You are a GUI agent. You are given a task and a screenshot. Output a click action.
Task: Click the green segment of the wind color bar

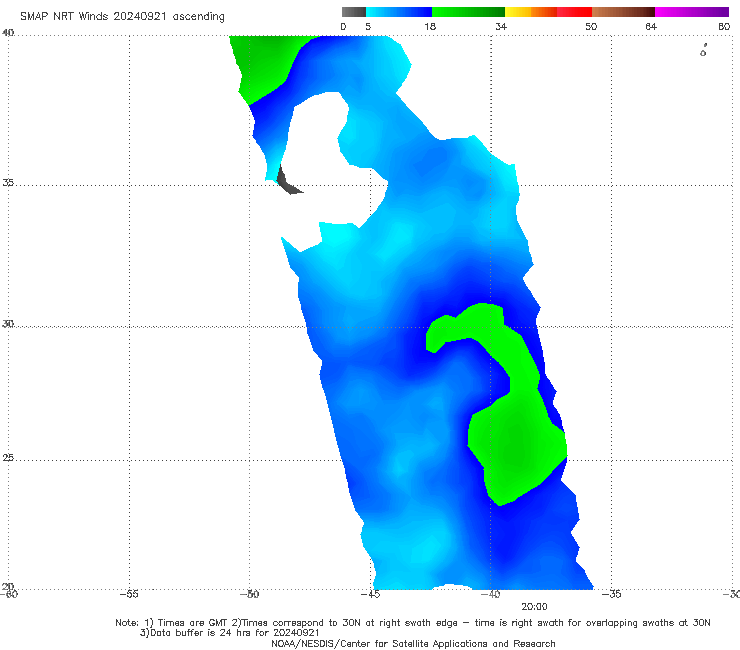click(468, 12)
